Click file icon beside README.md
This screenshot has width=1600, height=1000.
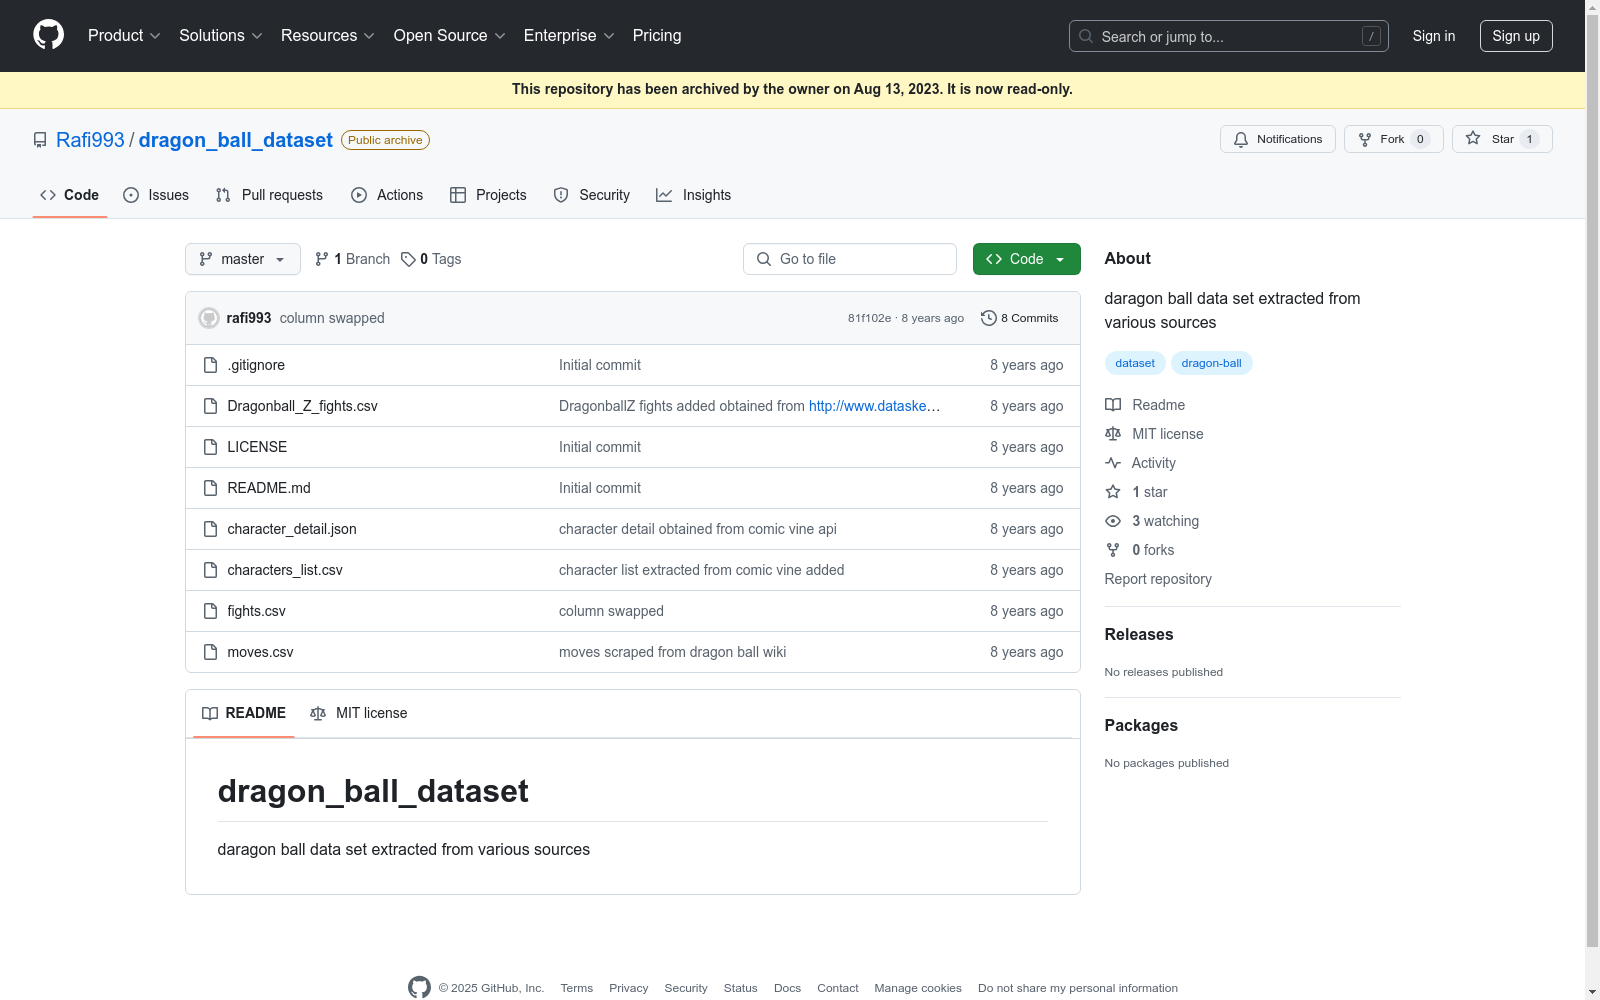210,488
